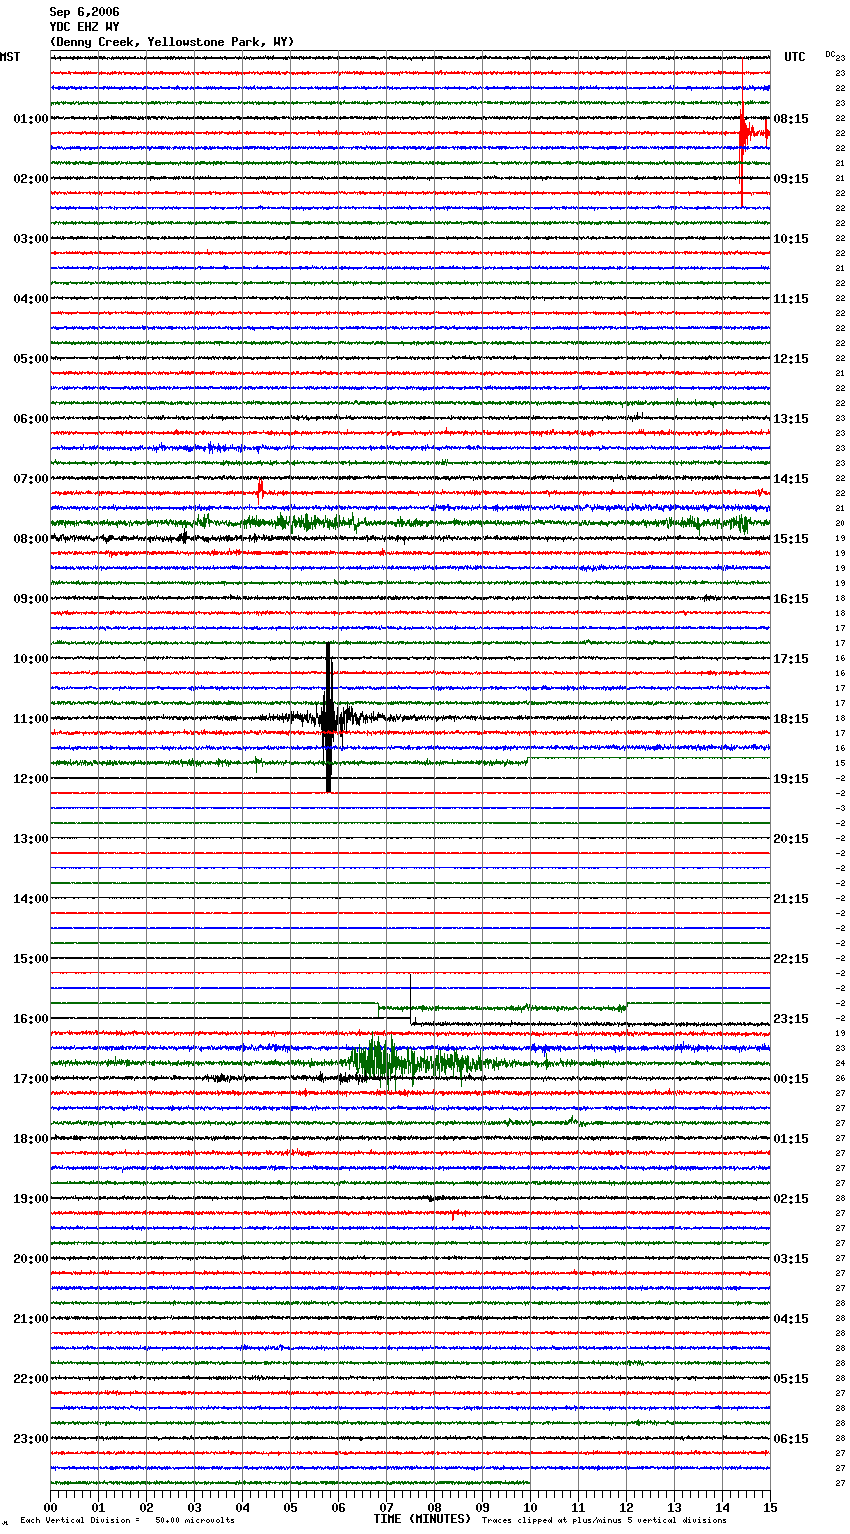The width and height of the screenshot is (850, 1534).
Task: Select the '23:00' MST hour label
Action: tap(30, 1439)
